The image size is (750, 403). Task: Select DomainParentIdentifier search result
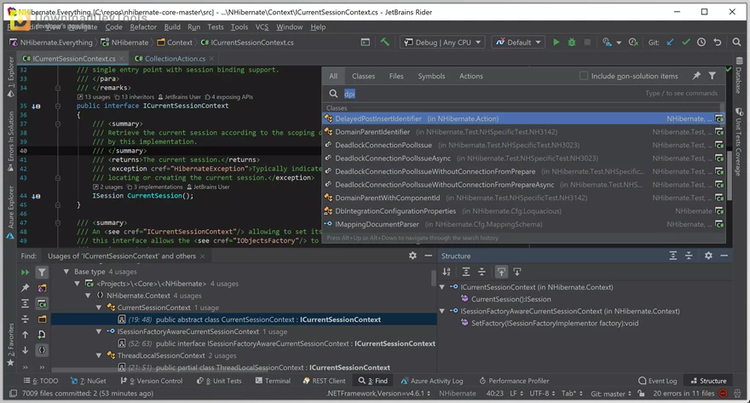pyautogui.click(x=524, y=131)
